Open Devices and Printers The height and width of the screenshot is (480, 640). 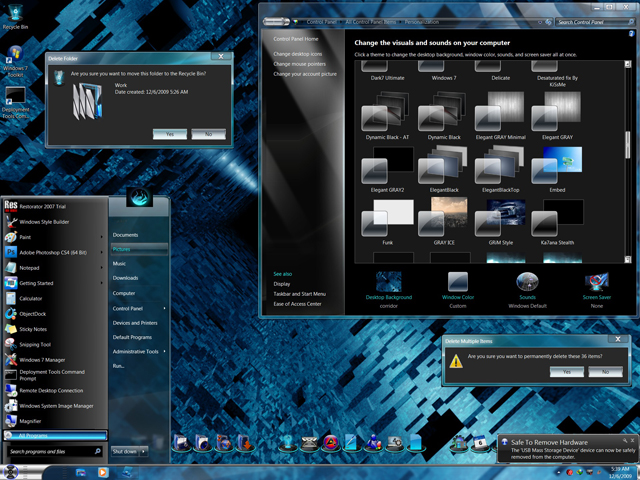point(139,322)
